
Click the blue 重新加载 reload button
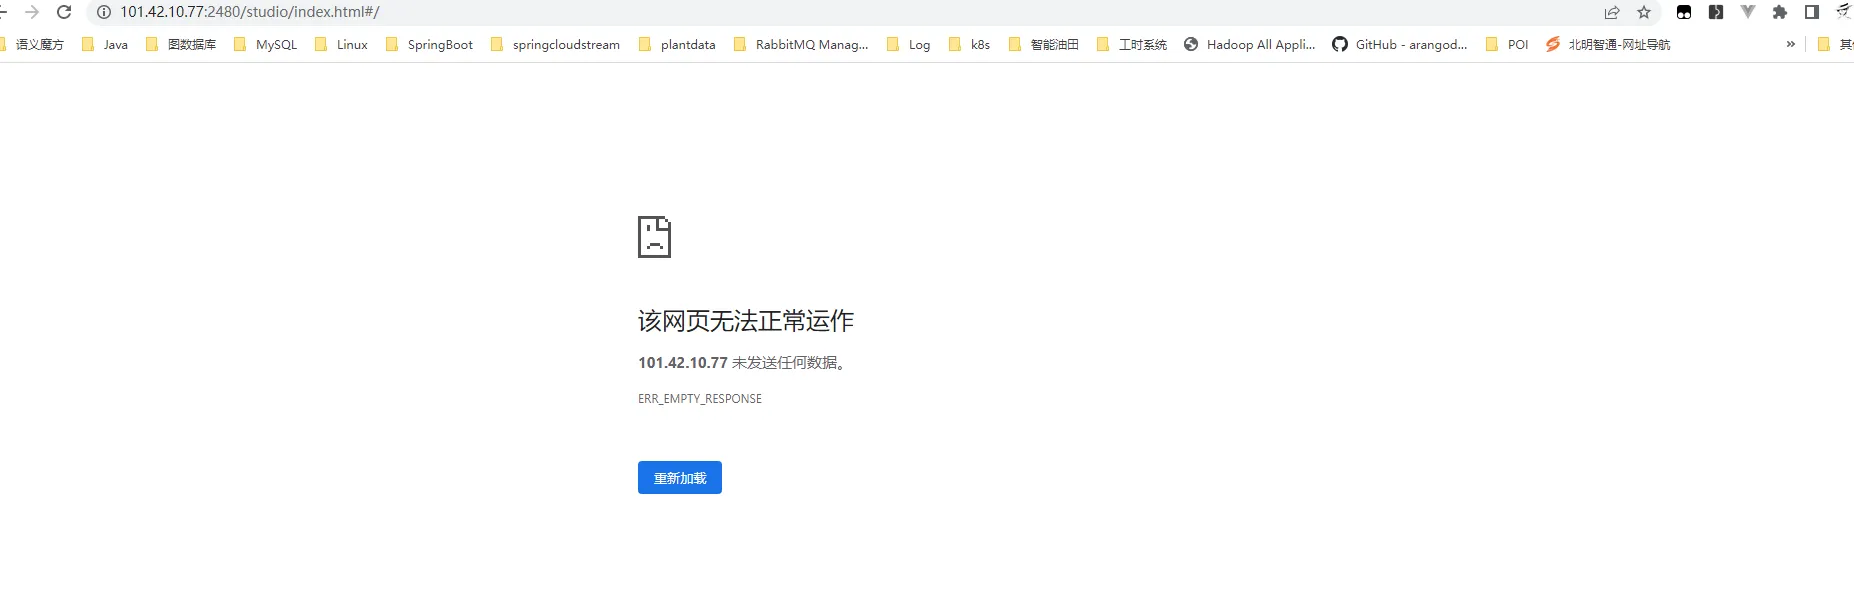(680, 478)
